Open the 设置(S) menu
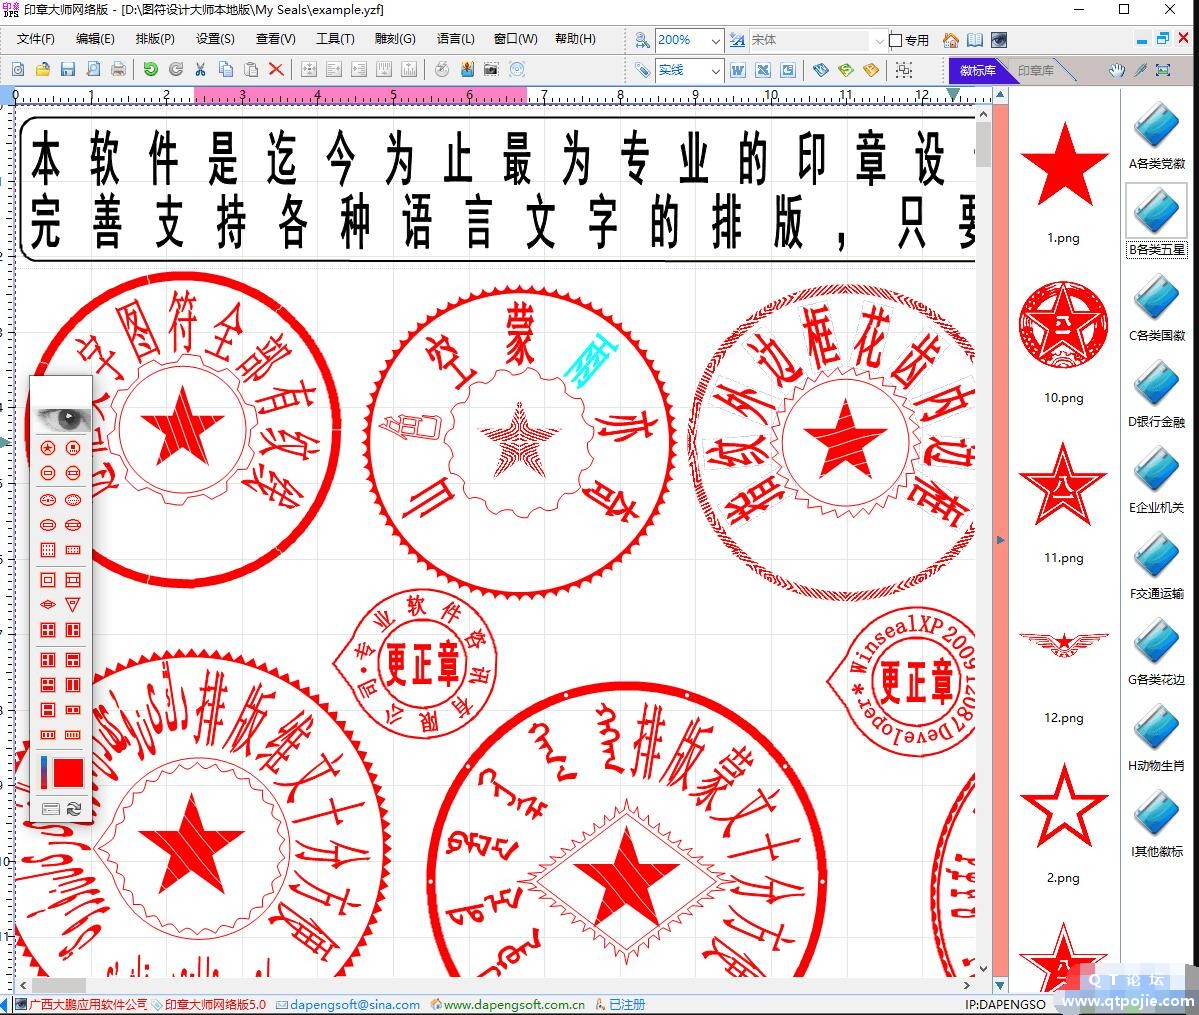The height and width of the screenshot is (1015, 1199). click(x=215, y=39)
